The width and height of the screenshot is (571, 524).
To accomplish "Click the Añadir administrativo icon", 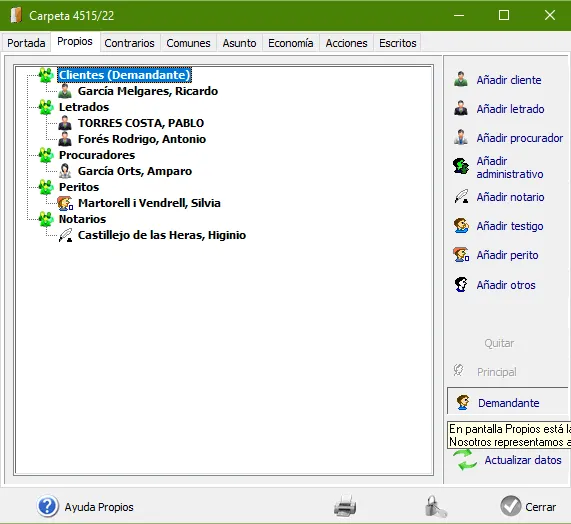I will 461,166.
